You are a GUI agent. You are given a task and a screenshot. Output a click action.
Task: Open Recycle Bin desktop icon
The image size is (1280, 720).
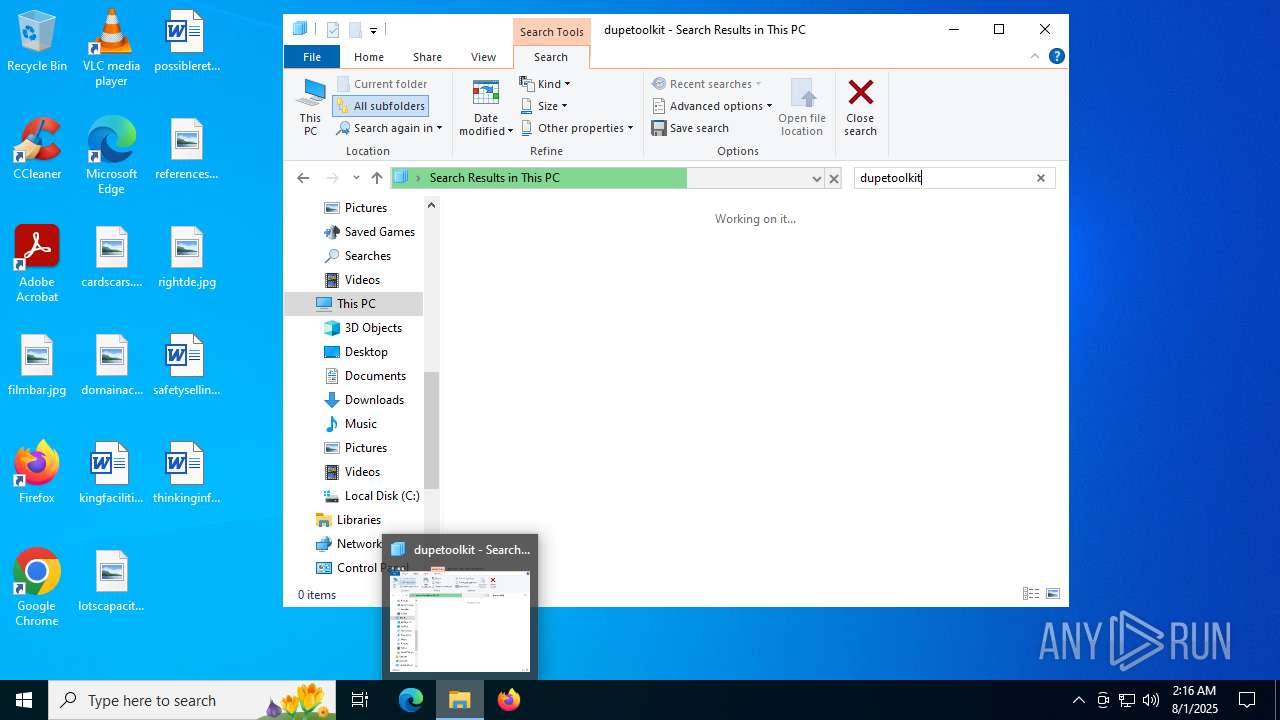click(37, 42)
